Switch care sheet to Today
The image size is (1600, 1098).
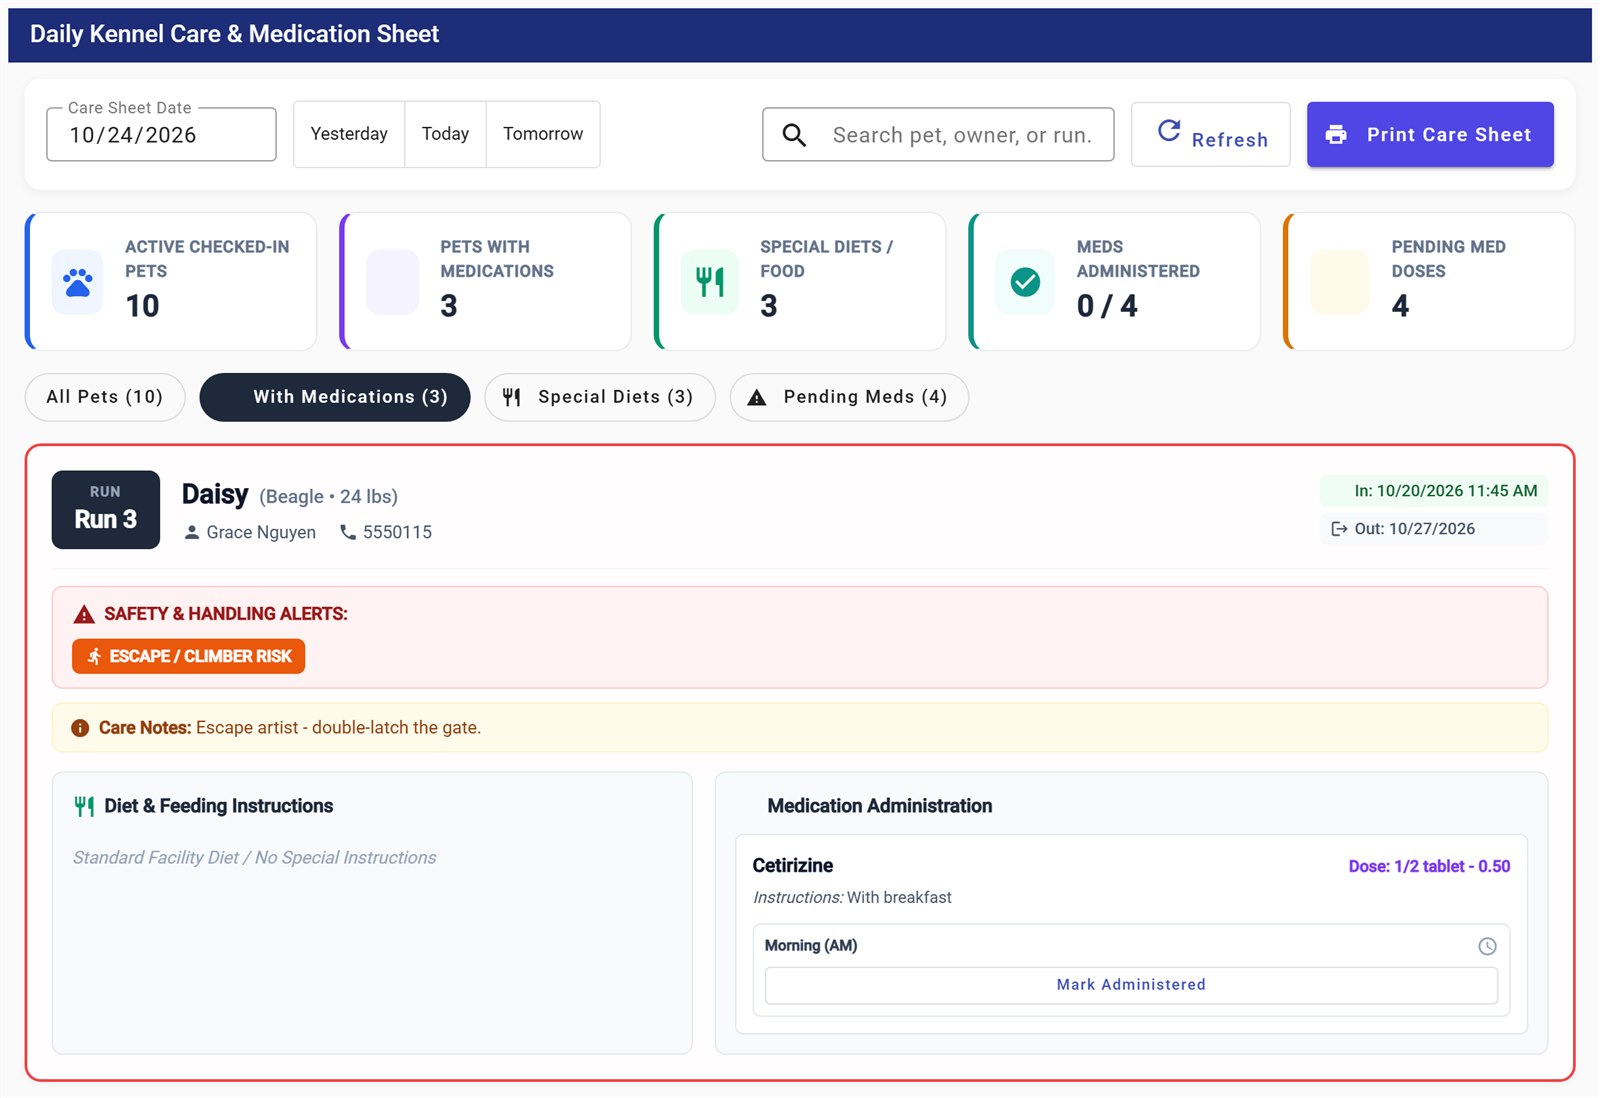click(445, 134)
